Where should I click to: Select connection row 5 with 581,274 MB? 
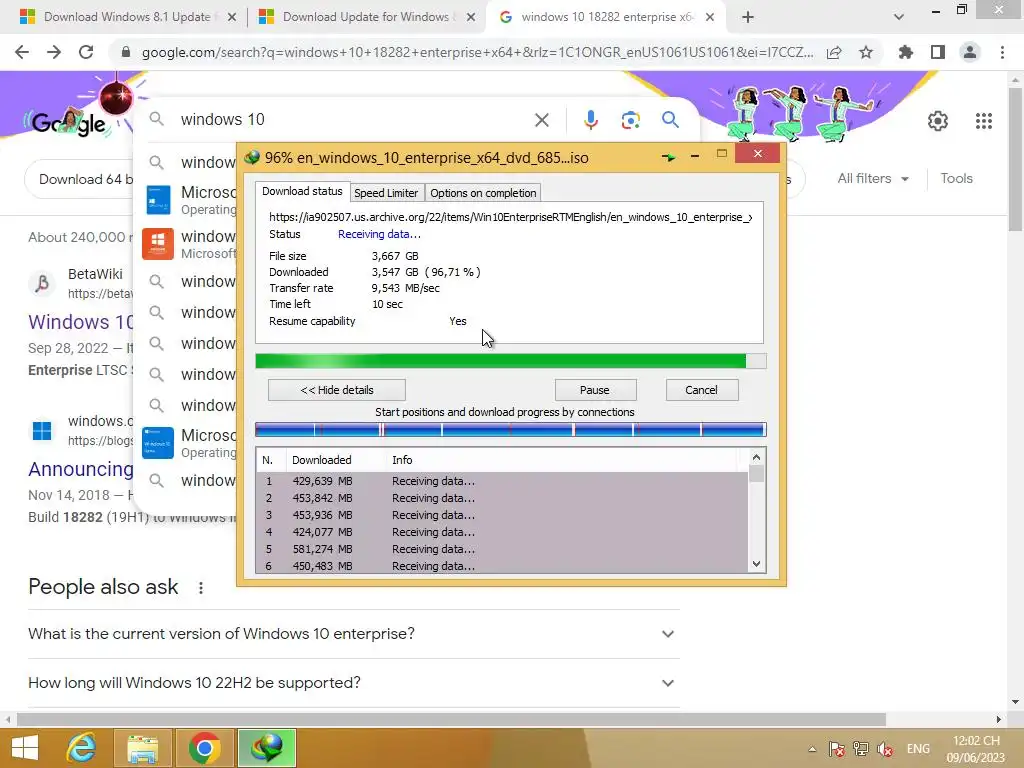[x=502, y=549]
